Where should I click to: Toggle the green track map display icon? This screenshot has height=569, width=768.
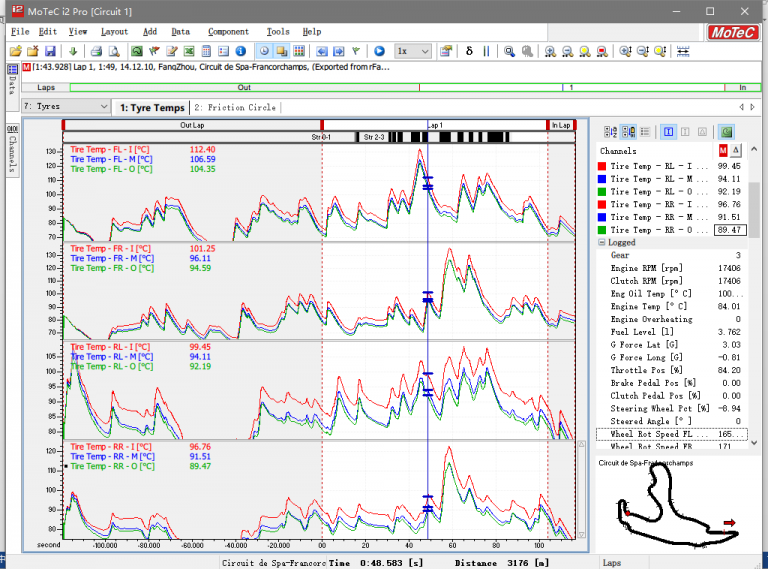pos(726,132)
